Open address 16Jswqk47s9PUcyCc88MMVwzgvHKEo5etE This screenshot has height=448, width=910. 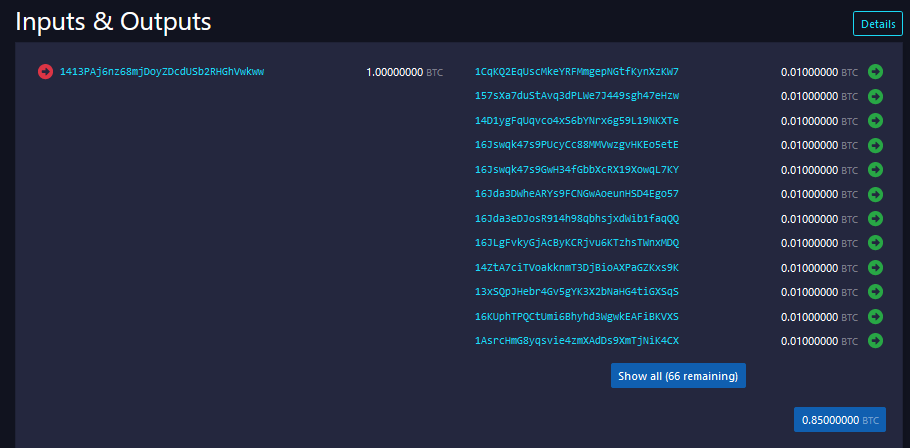coord(577,145)
